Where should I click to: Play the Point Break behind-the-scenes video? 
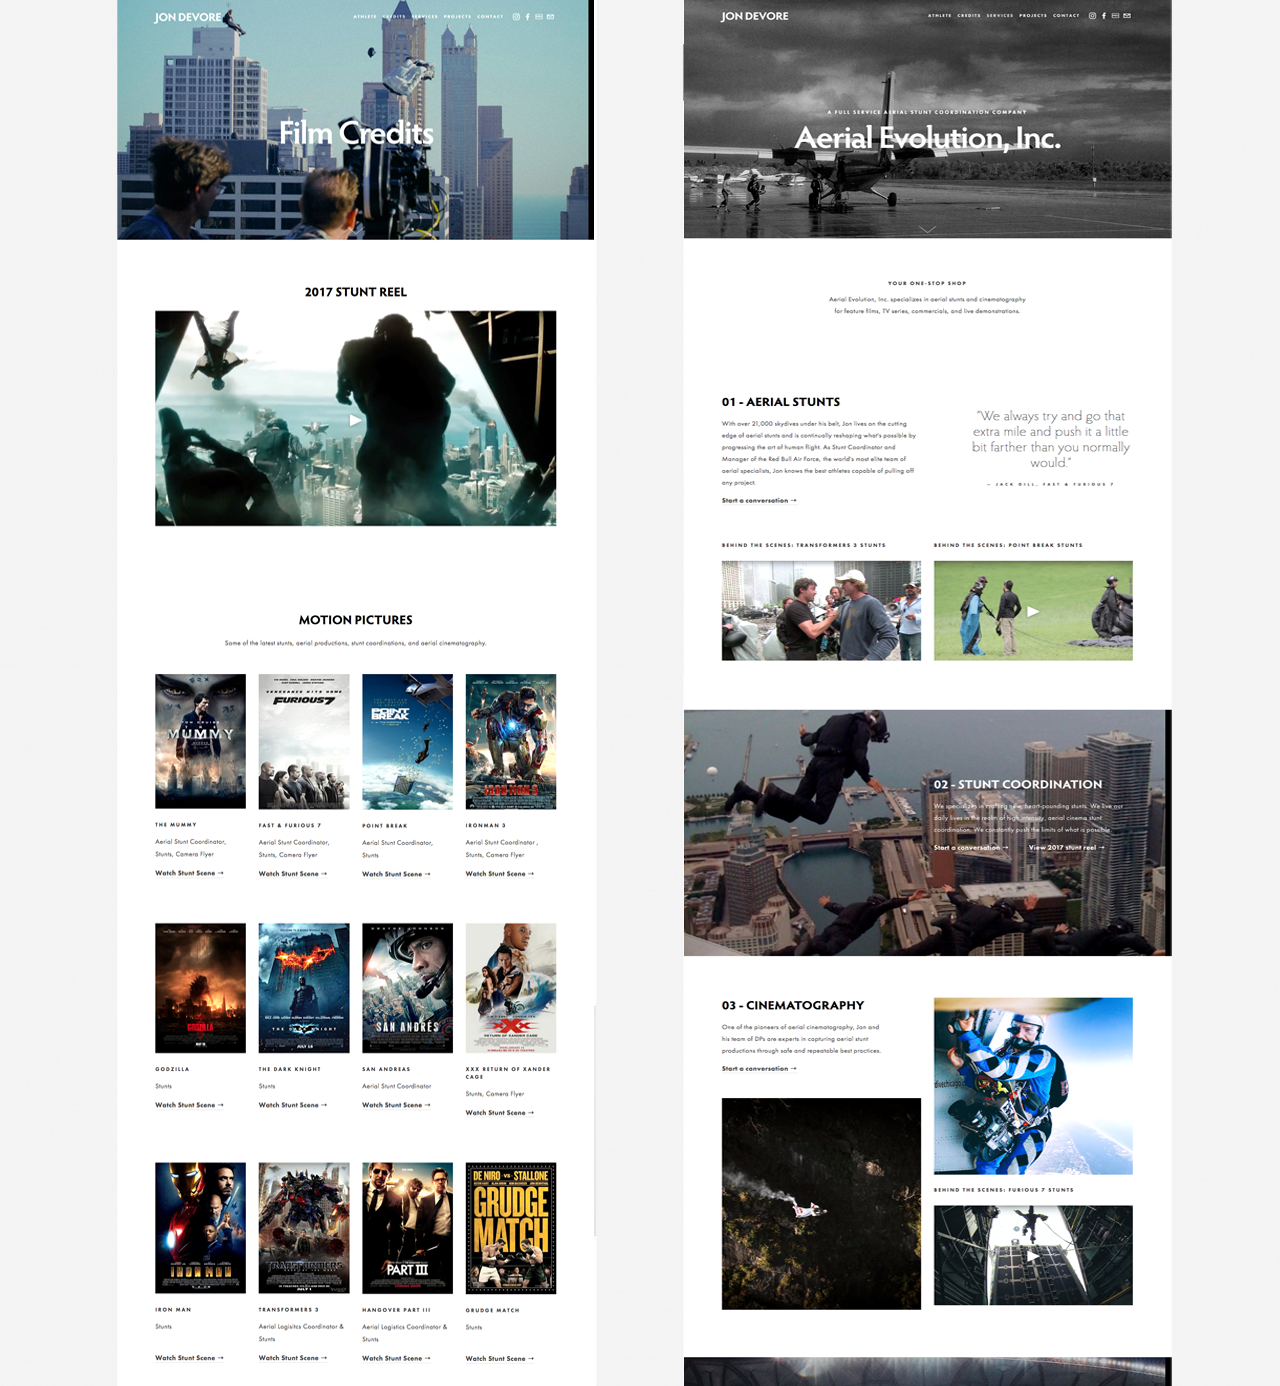click(x=1034, y=611)
